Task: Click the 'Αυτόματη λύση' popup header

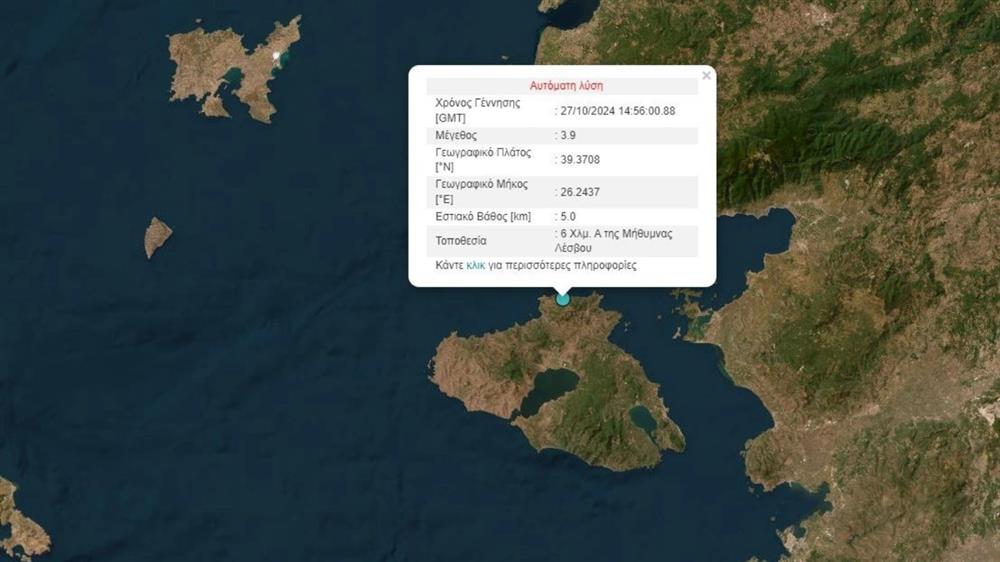Action: [x=566, y=86]
